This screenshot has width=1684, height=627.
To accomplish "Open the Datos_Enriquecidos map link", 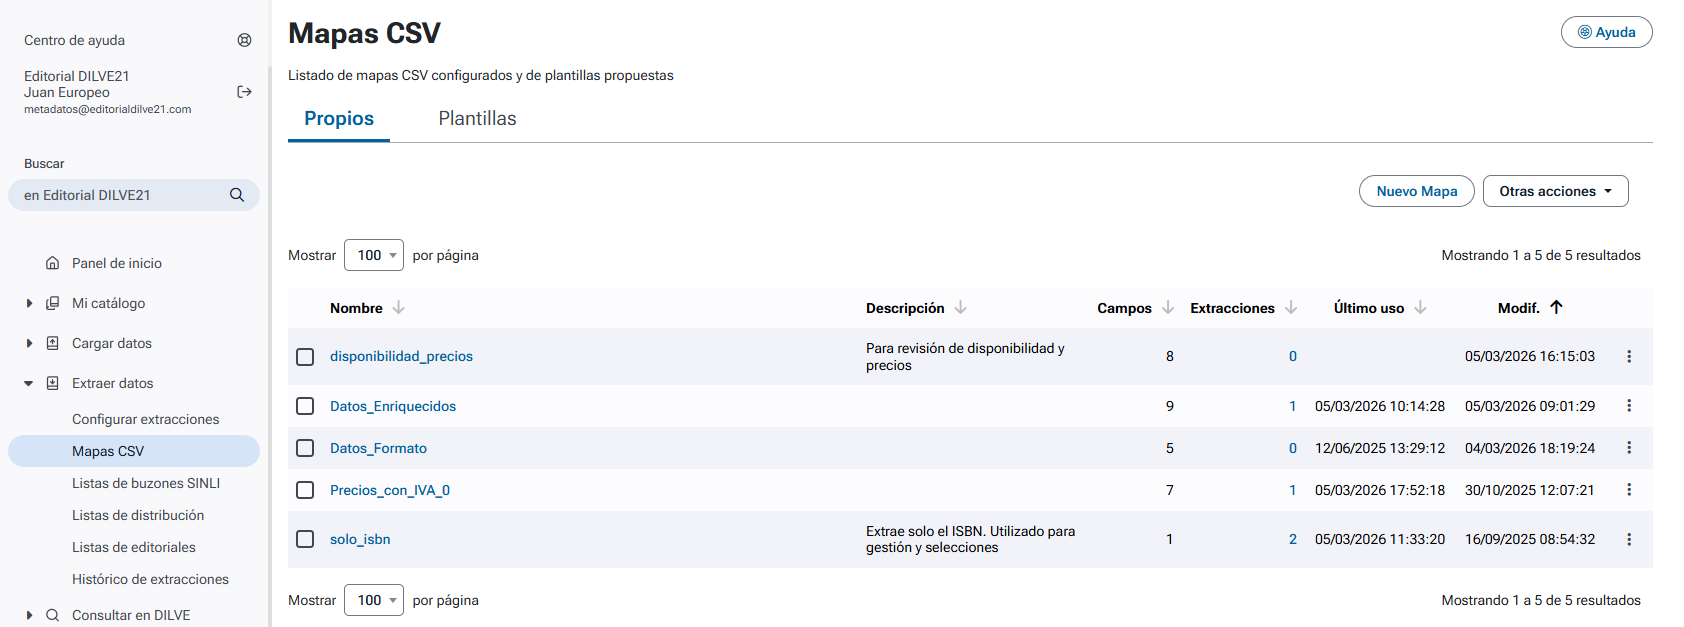I will [x=393, y=406].
